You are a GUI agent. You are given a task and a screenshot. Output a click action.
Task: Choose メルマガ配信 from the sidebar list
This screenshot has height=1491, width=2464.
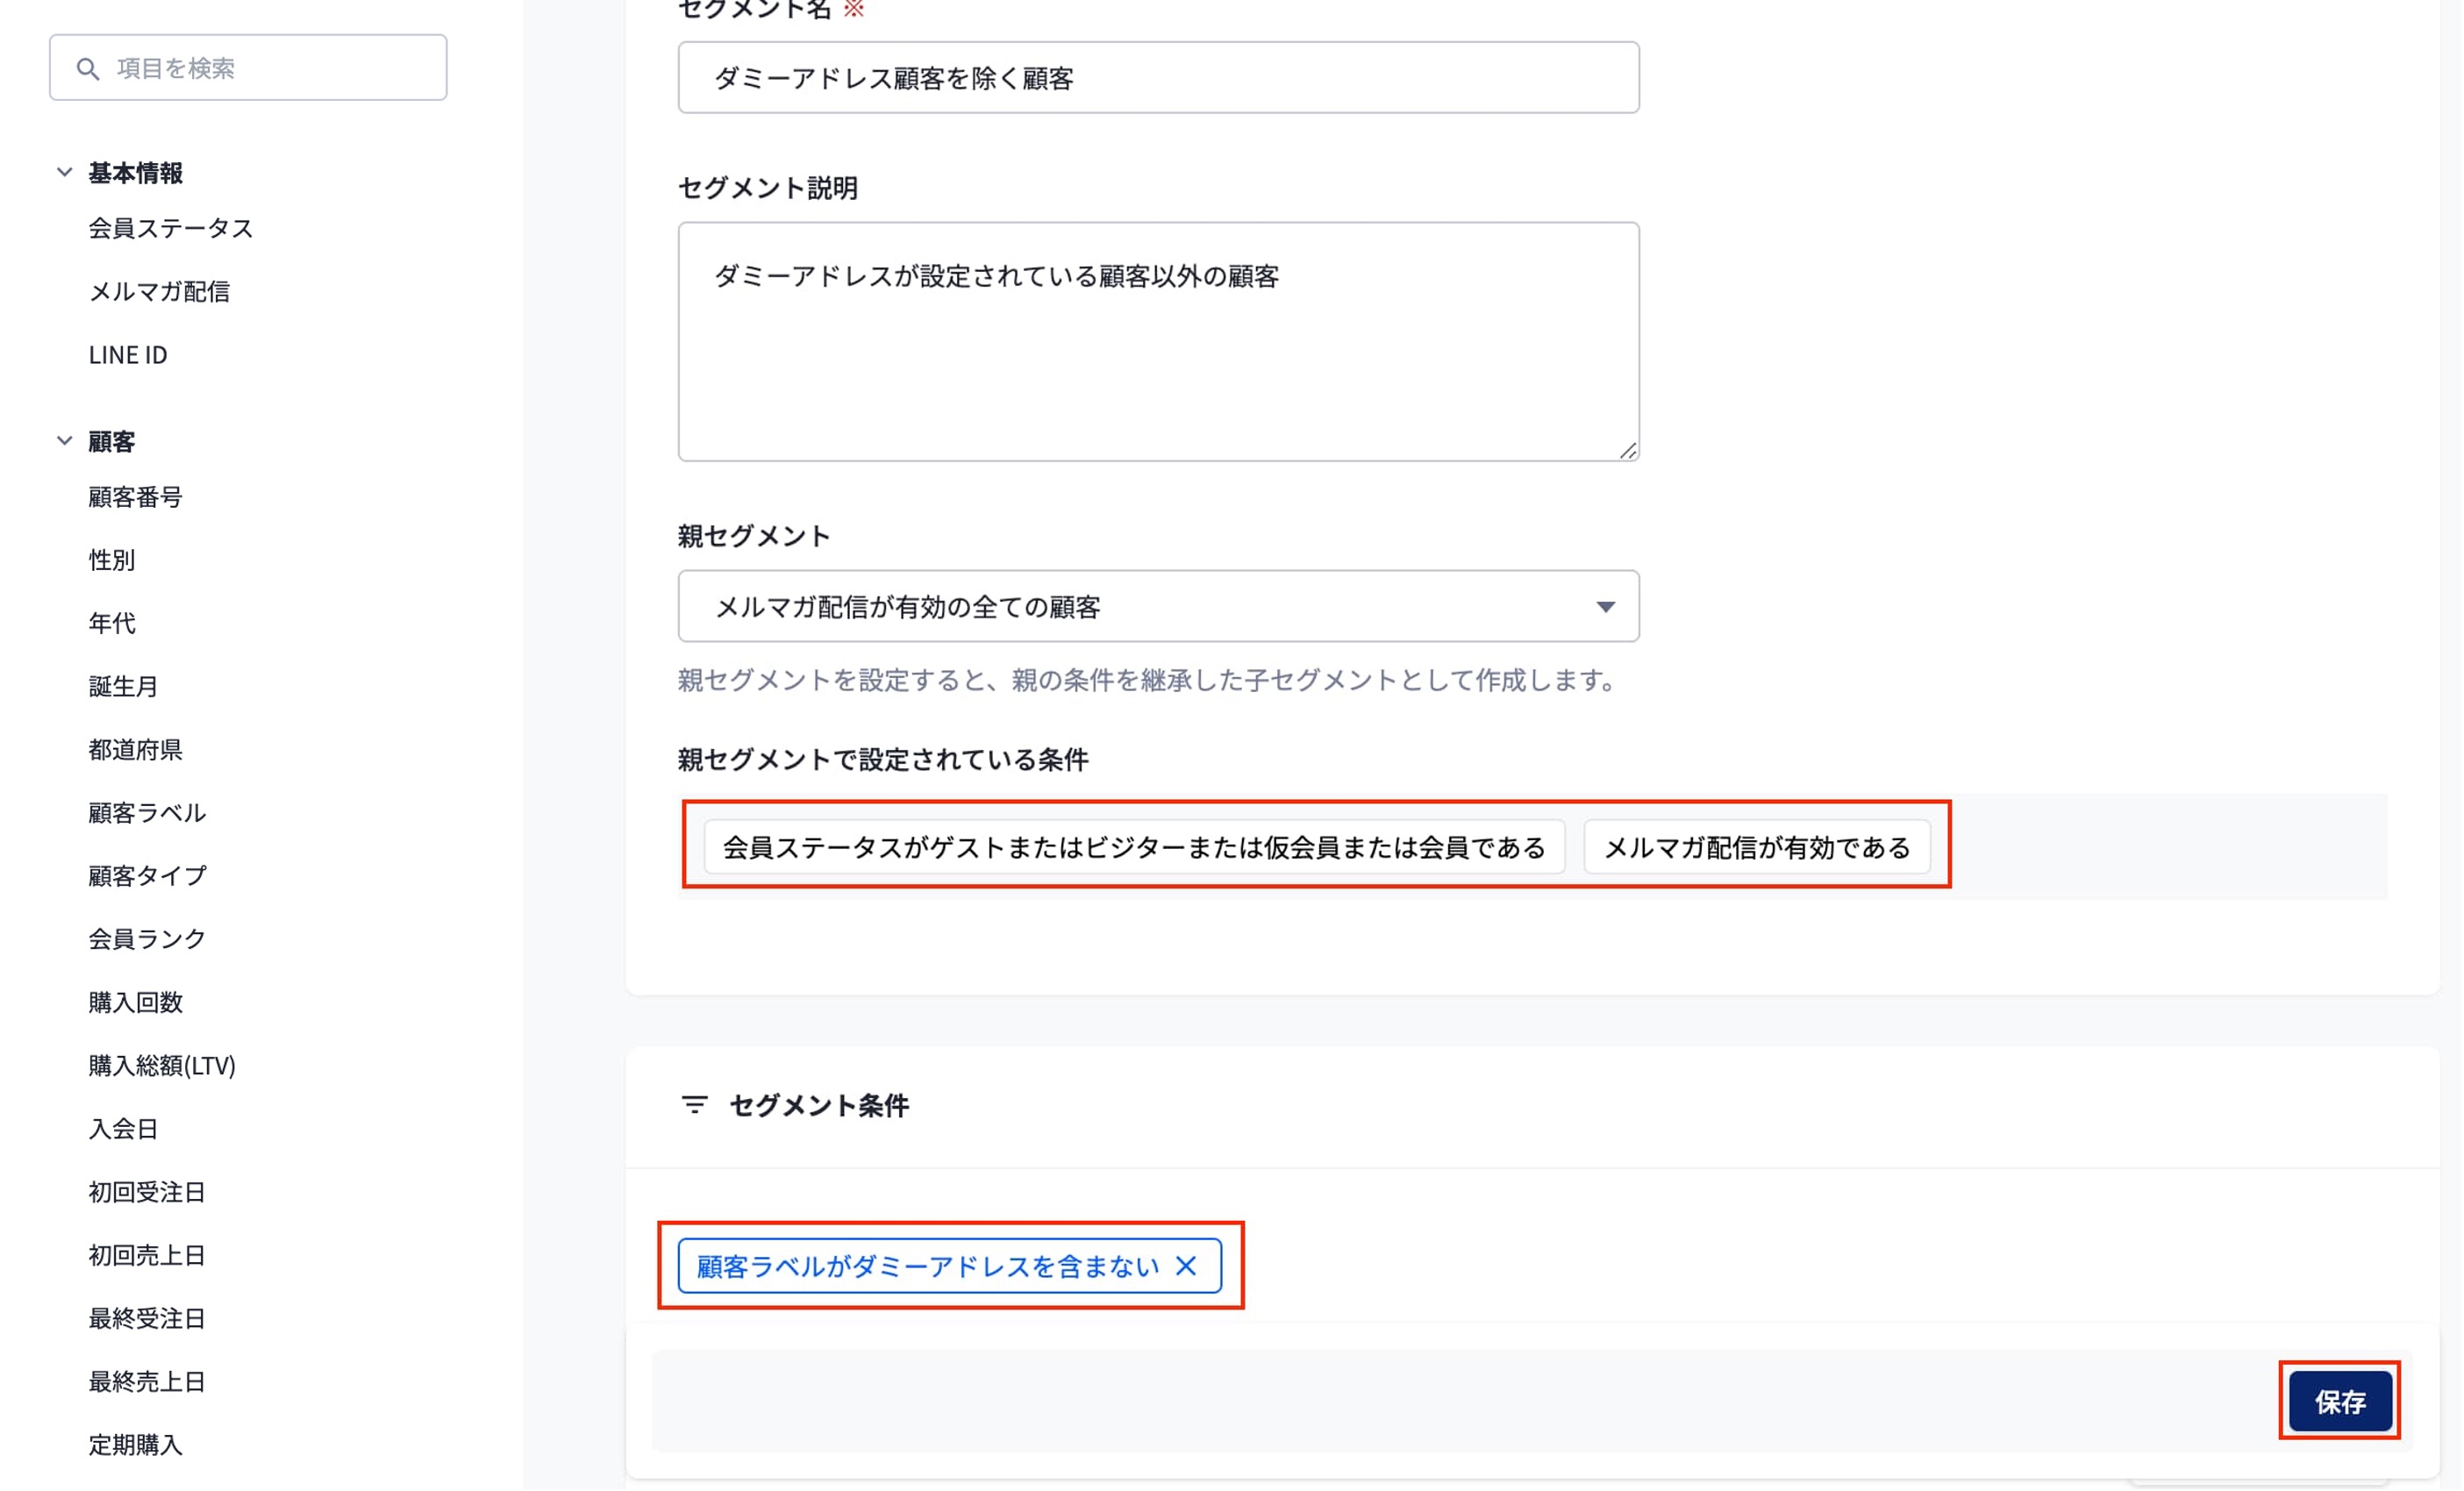coord(160,292)
